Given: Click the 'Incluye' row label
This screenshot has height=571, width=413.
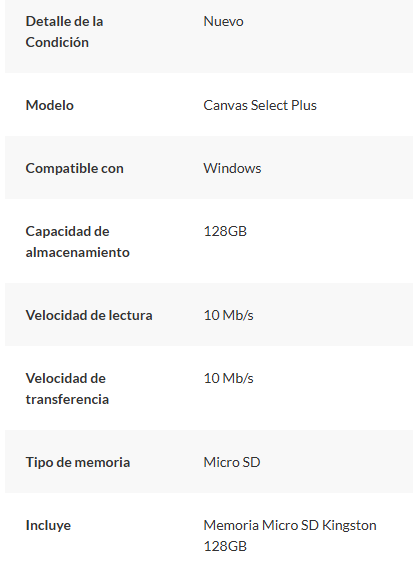Looking at the screenshot, I should (x=48, y=525).
